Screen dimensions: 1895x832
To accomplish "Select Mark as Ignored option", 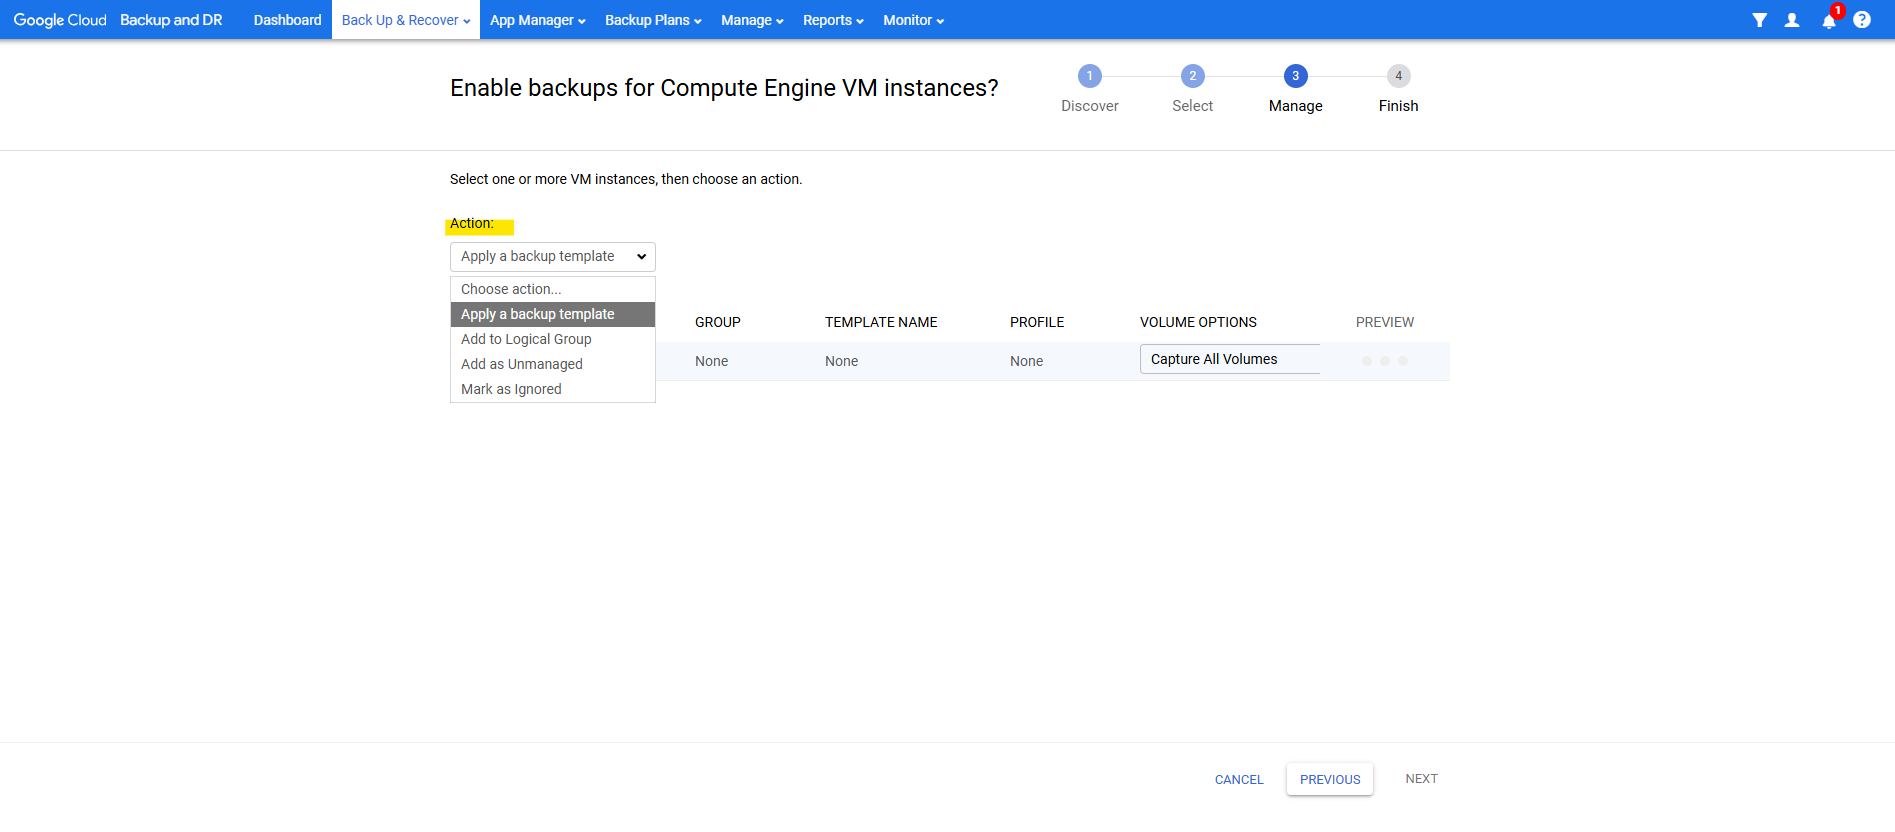I will (x=511, y=389).
